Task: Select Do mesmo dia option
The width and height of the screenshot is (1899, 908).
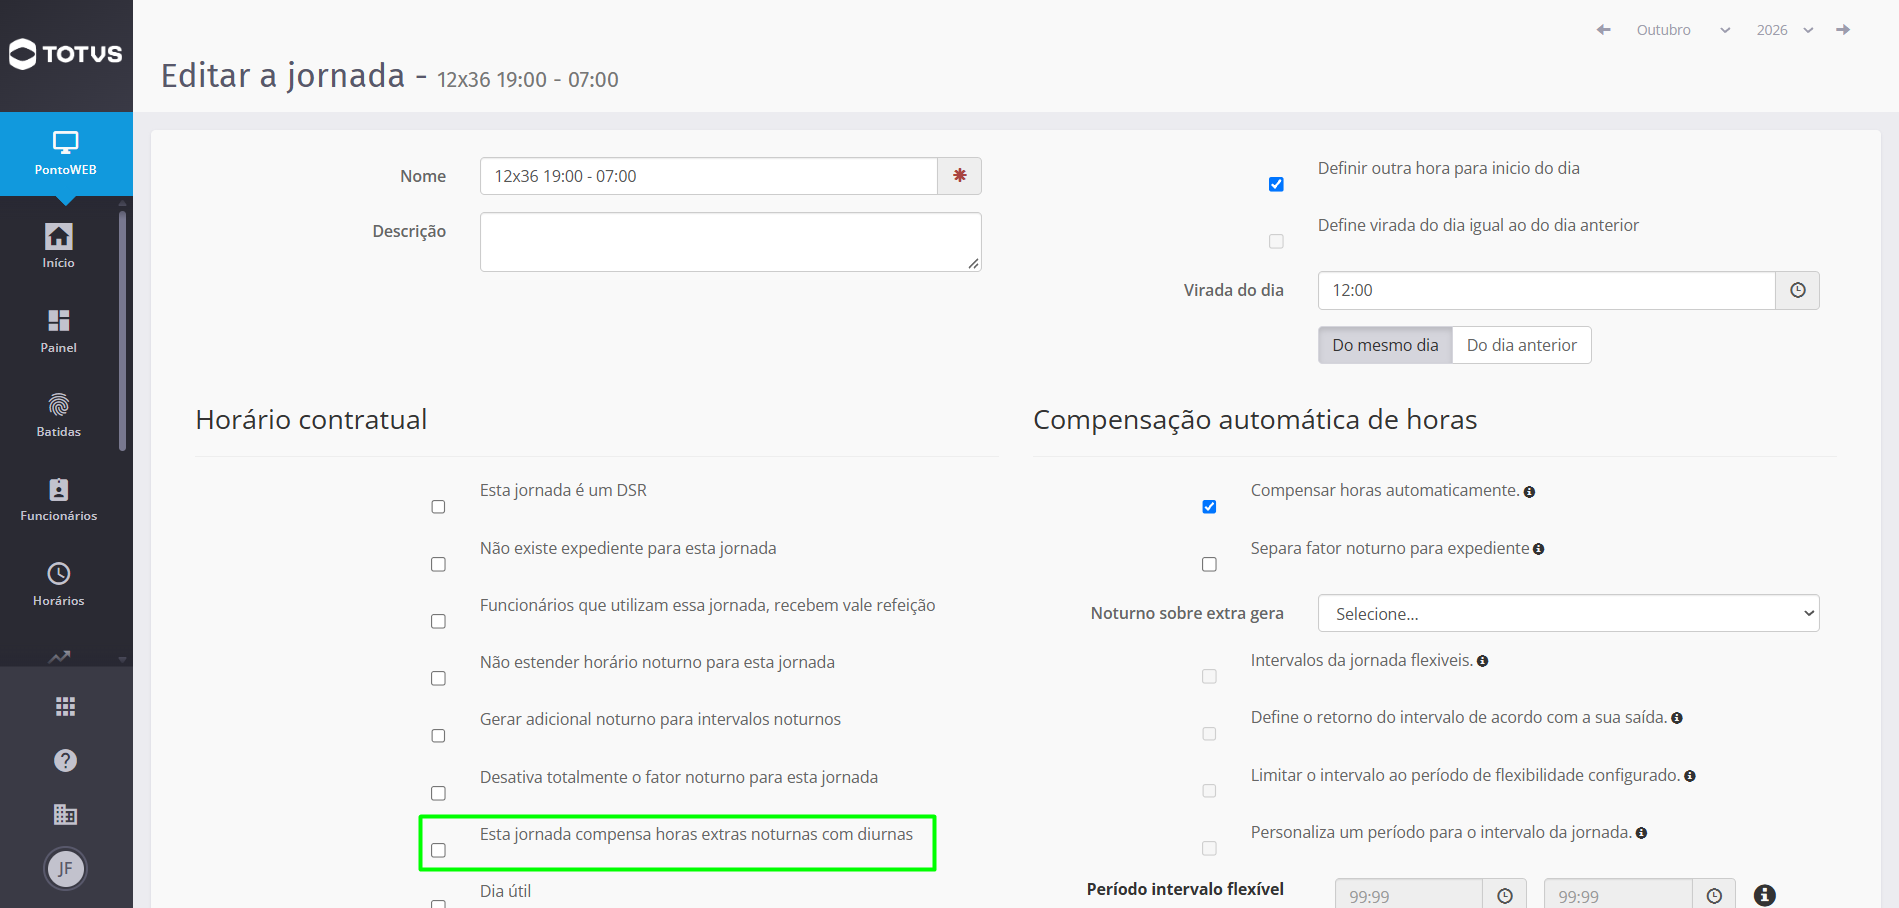Action: tap(1385, 345)
